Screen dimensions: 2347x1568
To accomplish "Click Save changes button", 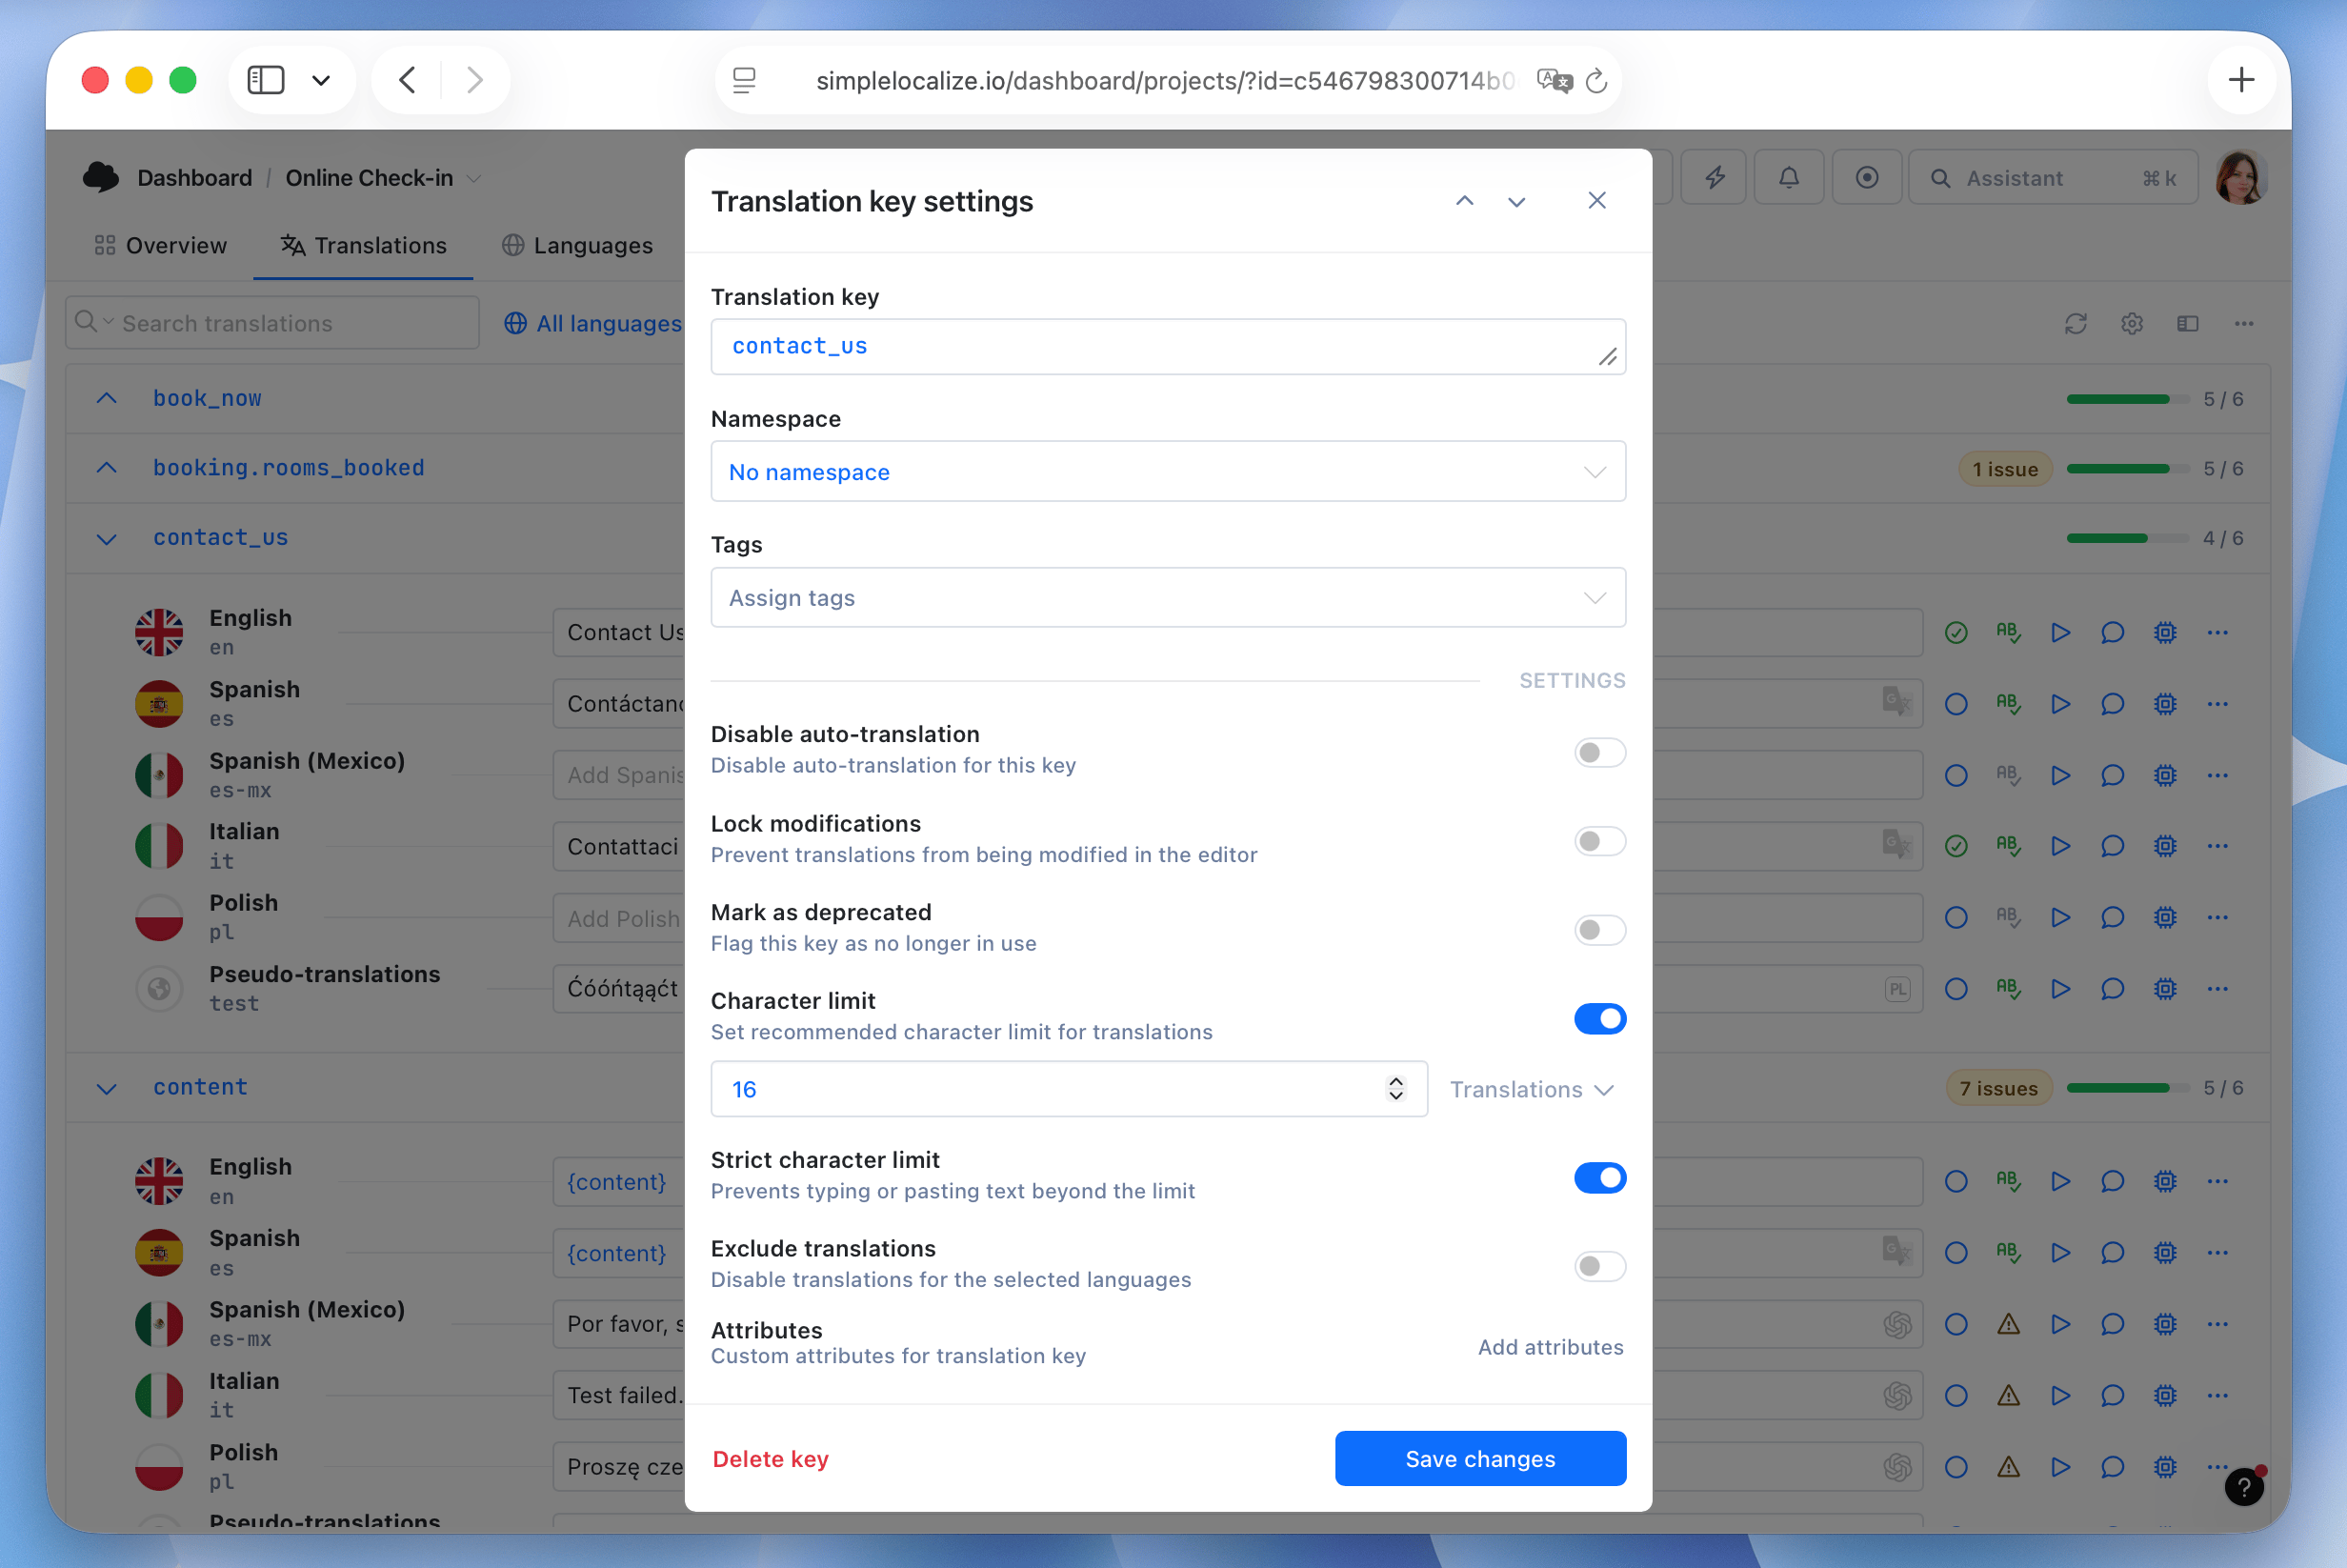I will coord(1480,1458).
